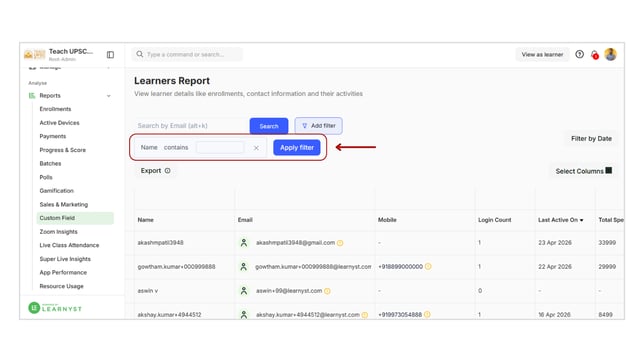Click learner name gowtham.kumar+000999888
Screen dimensions: 644x362
[x=176, y=267]
